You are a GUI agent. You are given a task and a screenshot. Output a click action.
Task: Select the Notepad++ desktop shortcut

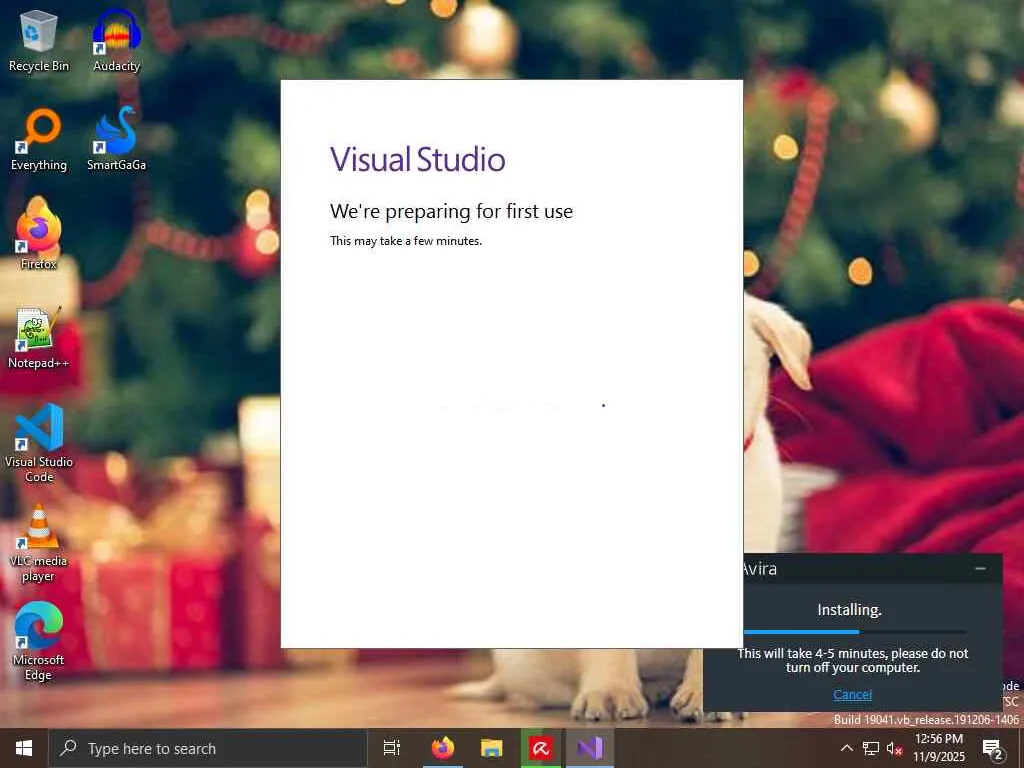coord(39,338)
